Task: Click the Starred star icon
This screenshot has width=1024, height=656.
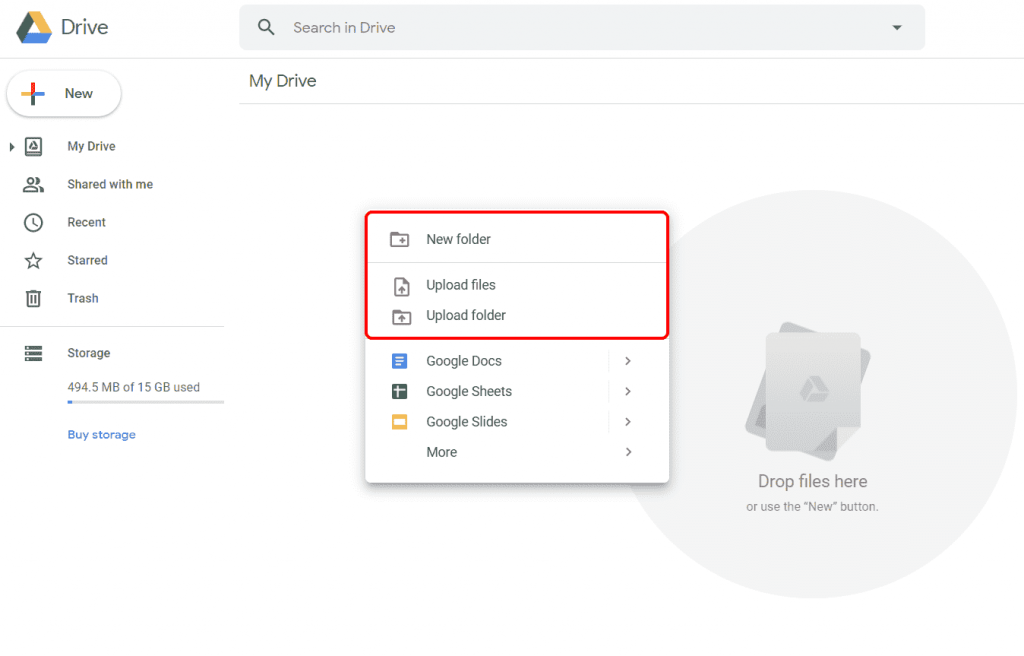Action: (33, 261)
